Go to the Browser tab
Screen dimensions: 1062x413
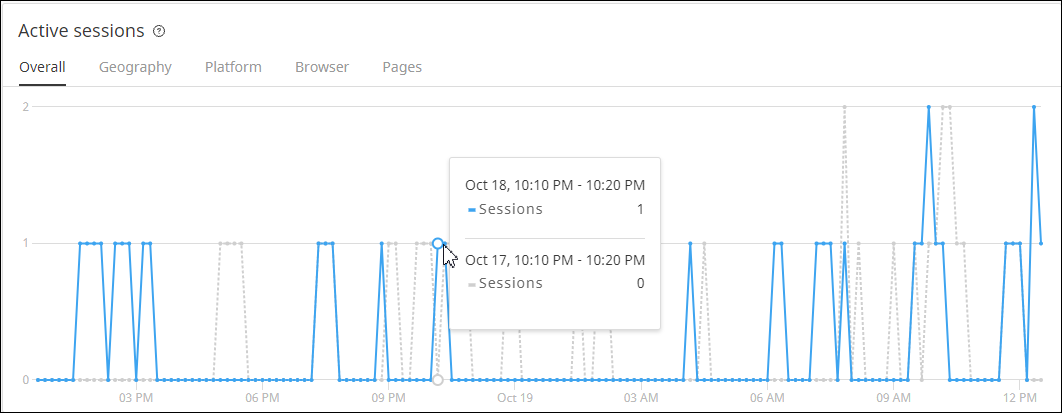322,67
